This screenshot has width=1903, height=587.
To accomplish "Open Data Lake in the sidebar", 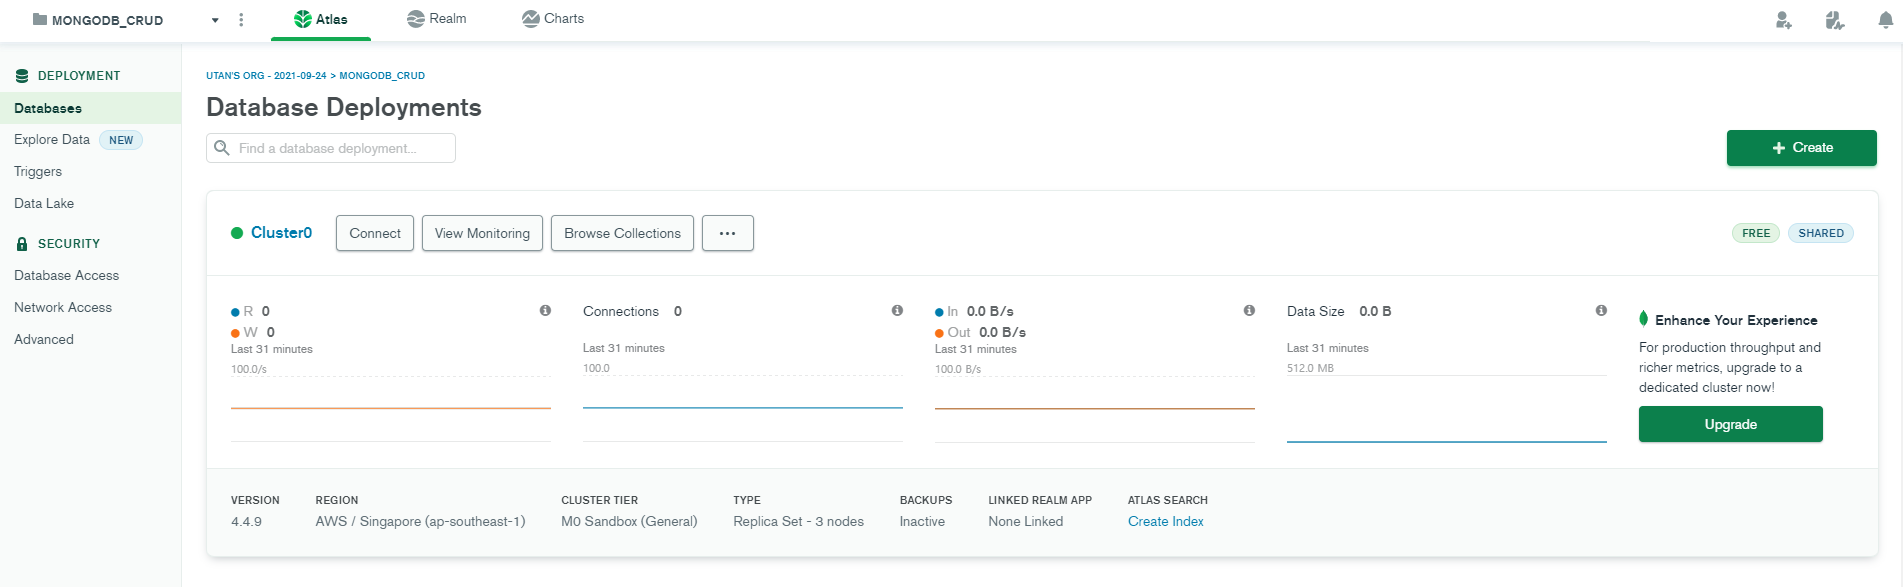I will point(44,204).
